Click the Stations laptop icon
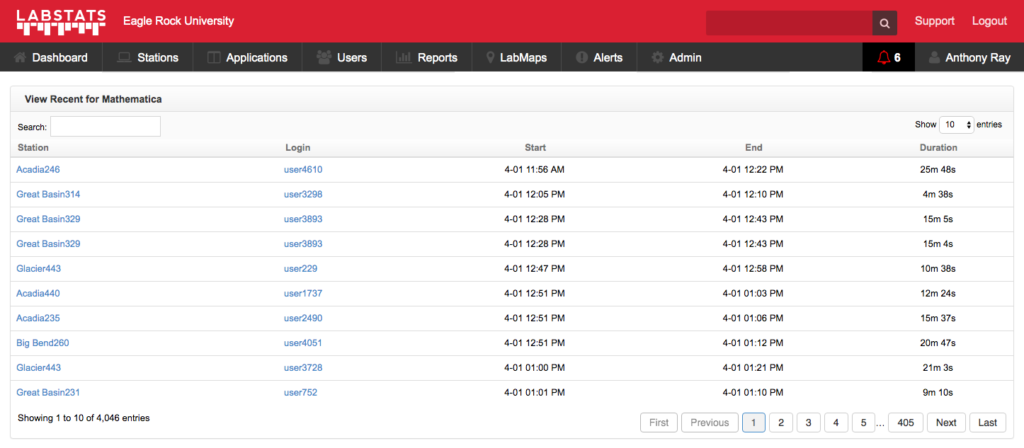Image resolution: width=1024 pixels, height=448 pixels. tap(124, 57)
